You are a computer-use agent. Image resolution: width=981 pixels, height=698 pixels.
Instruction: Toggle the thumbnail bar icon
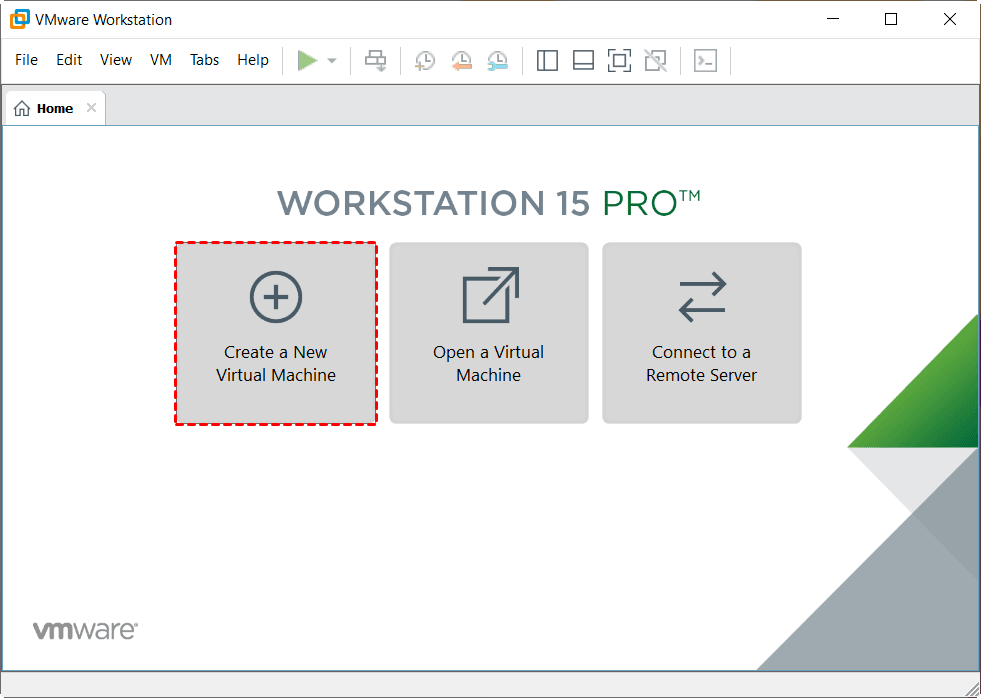[x=583, y=61]
